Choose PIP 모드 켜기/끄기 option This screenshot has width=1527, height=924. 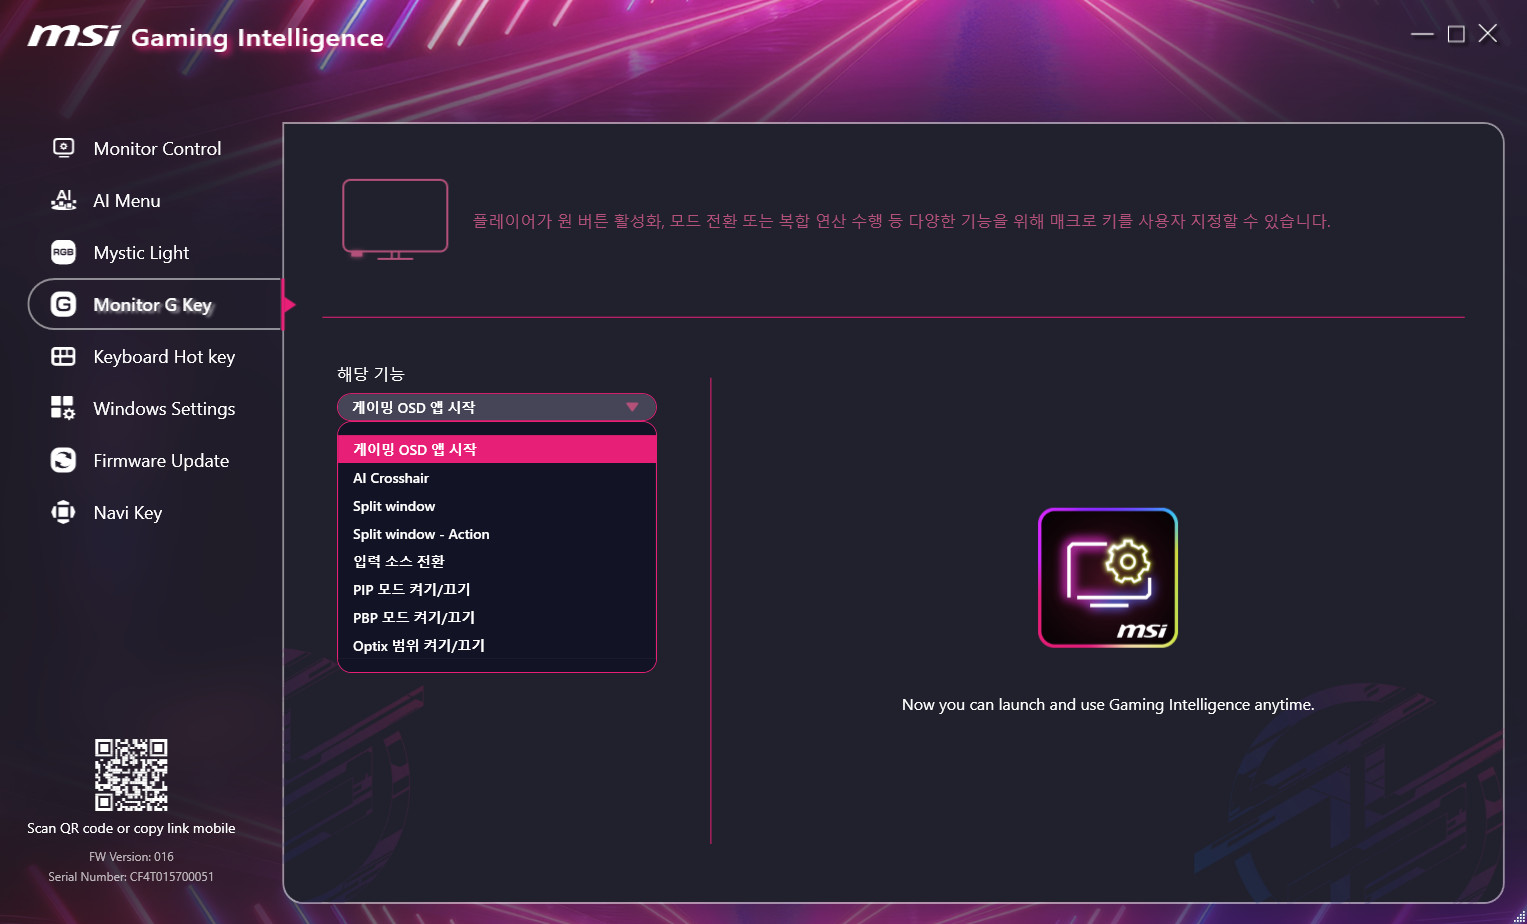(x=411, y=589)
